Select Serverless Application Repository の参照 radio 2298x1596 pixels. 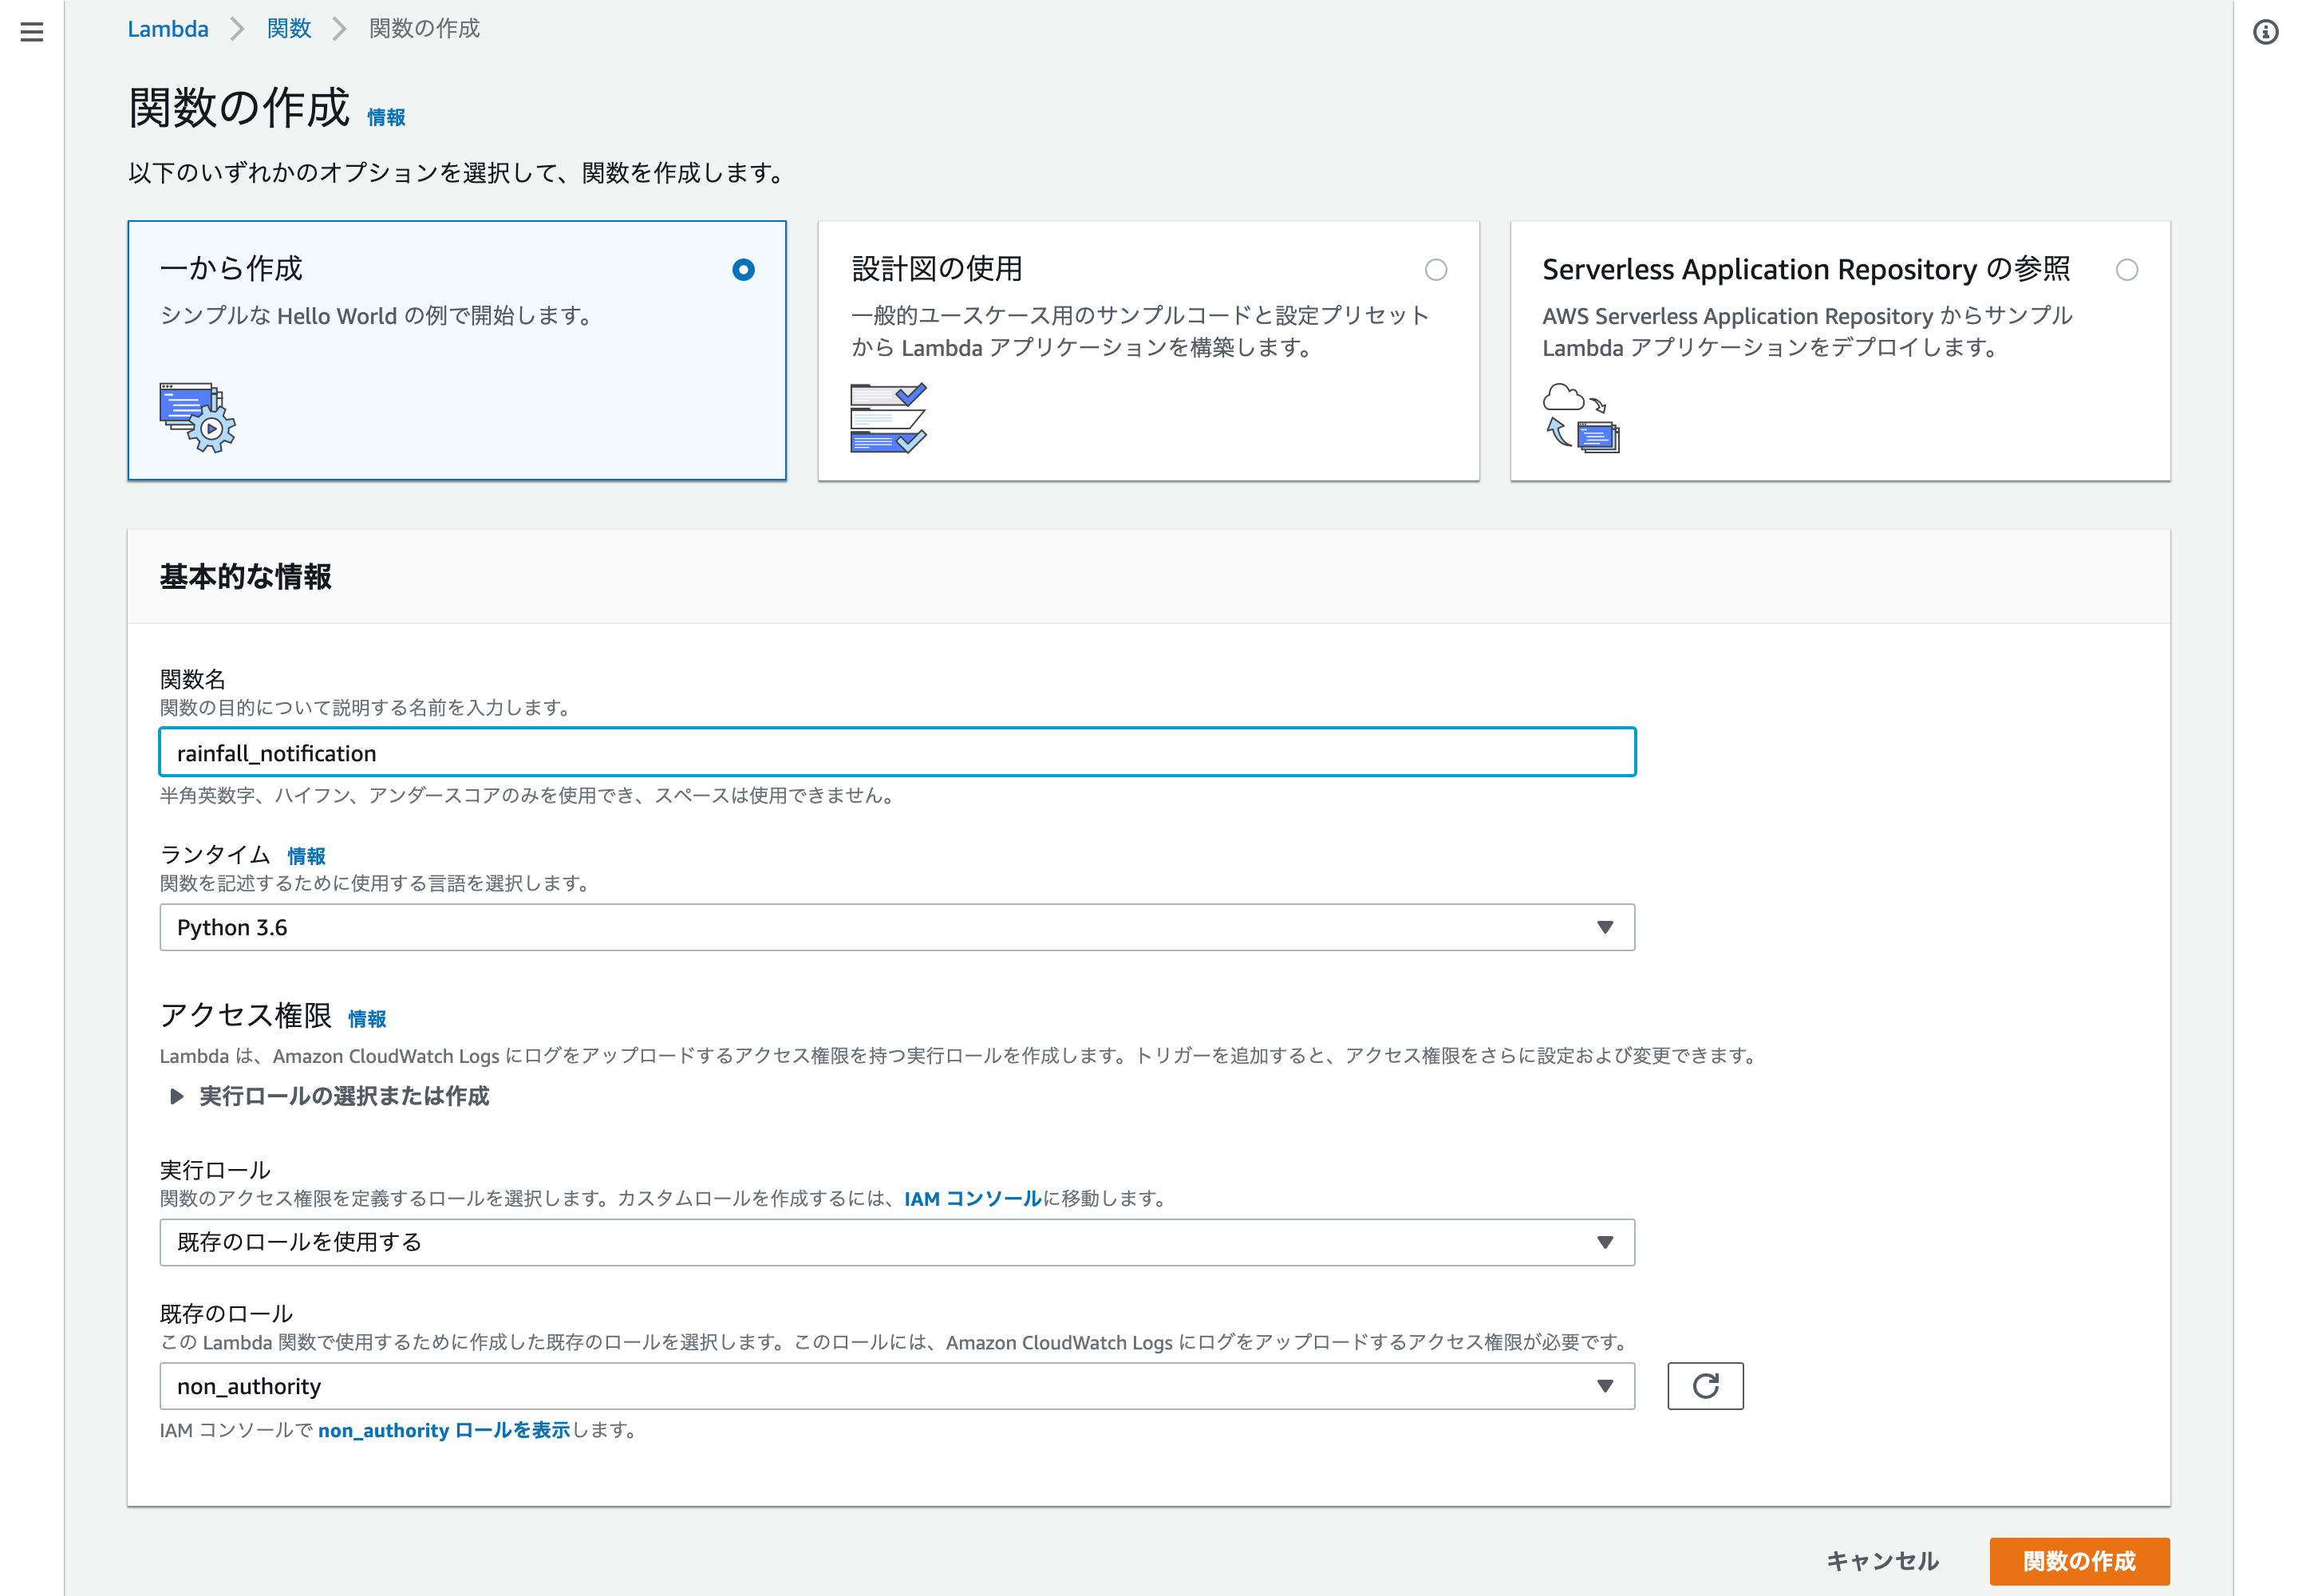pyautogui.click(x=2127, y=270)
